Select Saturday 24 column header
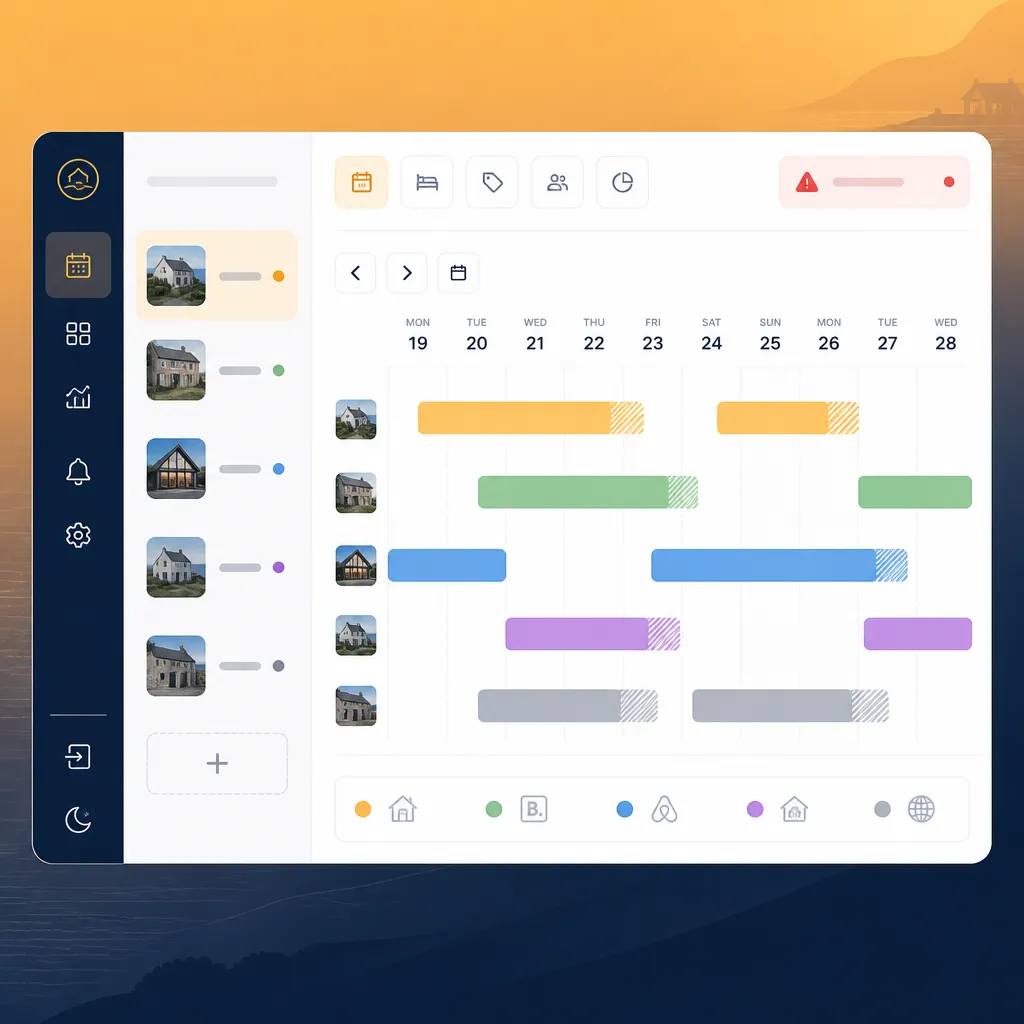This screenshot has height=1024, width=1024. coord(711,334)
